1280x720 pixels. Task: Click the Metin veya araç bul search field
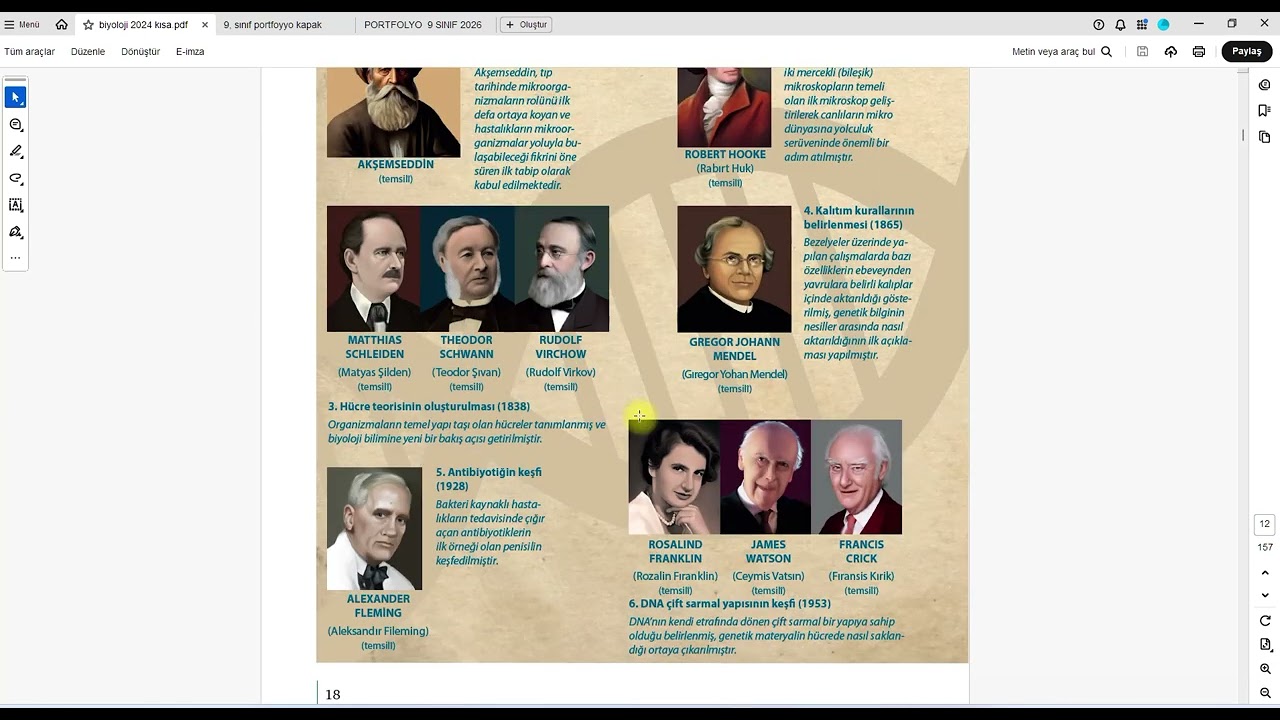(x=1053, y=51)
